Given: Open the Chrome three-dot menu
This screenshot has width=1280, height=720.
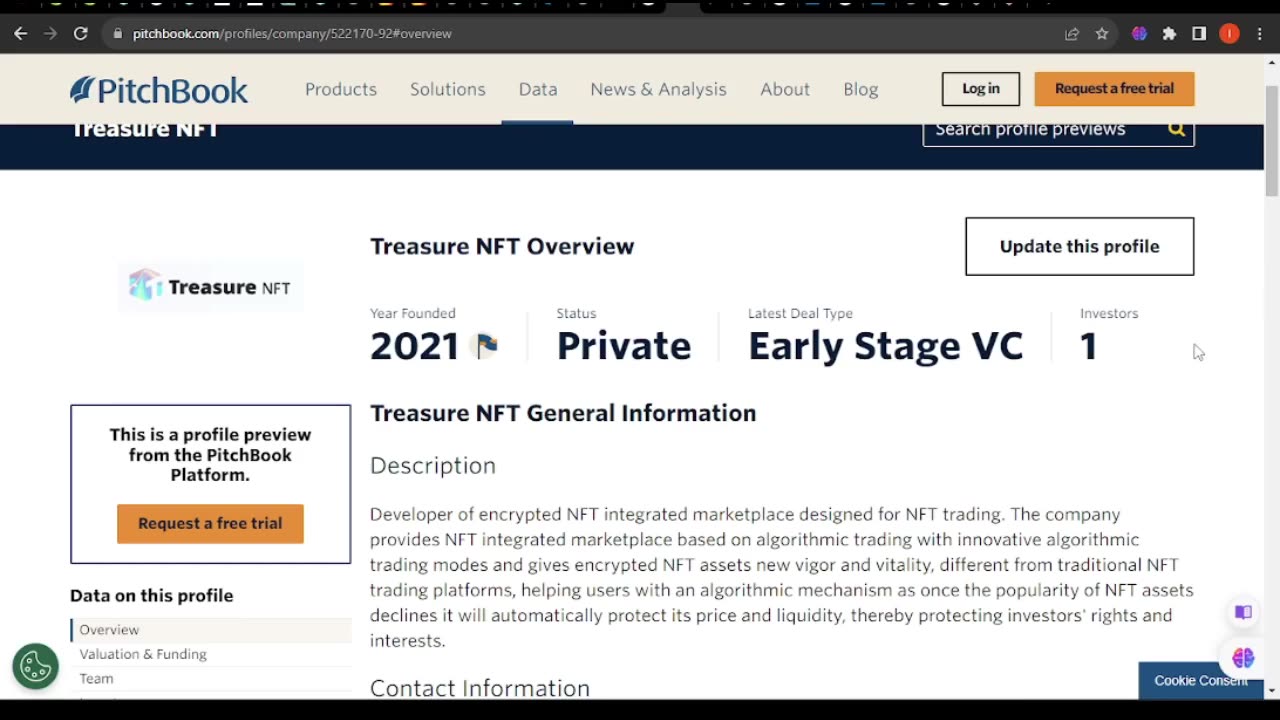Looking at the screenshot, I should 1258,33.
